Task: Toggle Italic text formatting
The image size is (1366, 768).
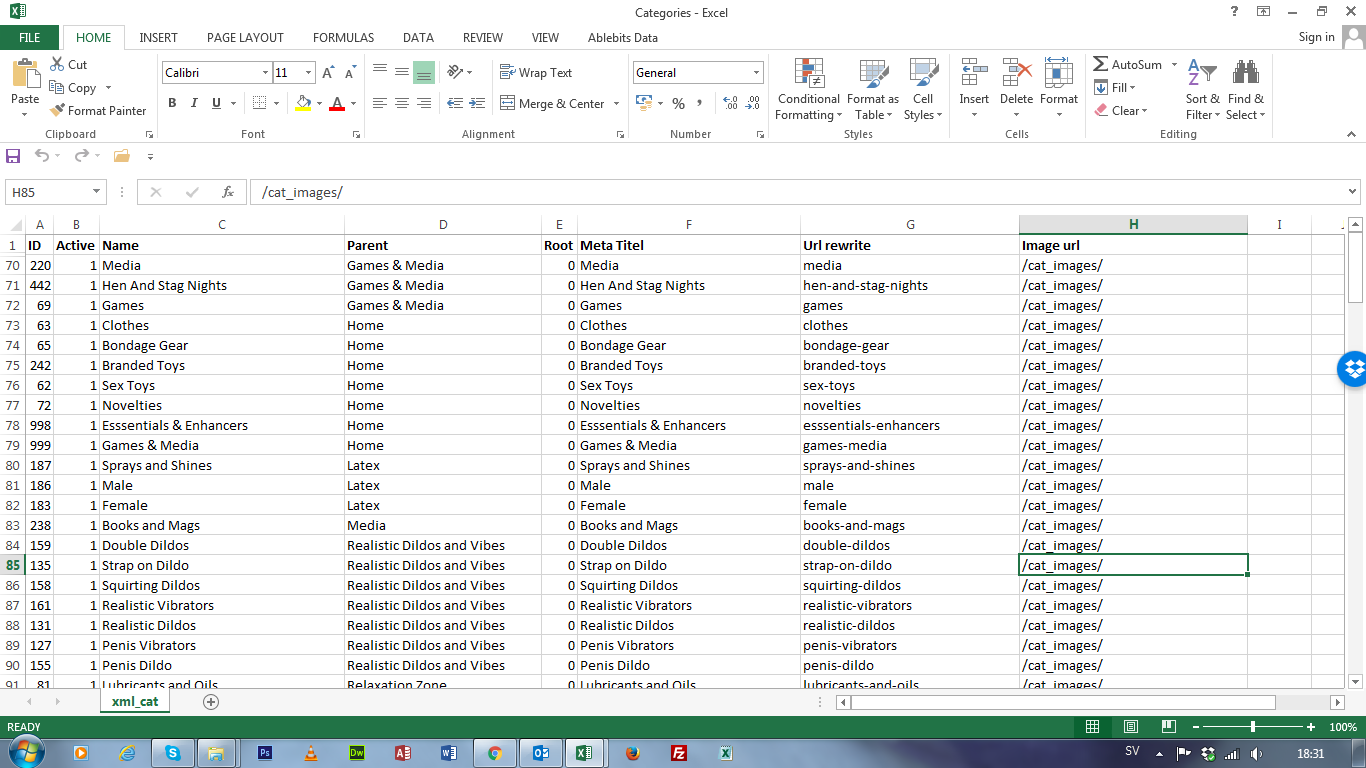Action: pos(194,103)
